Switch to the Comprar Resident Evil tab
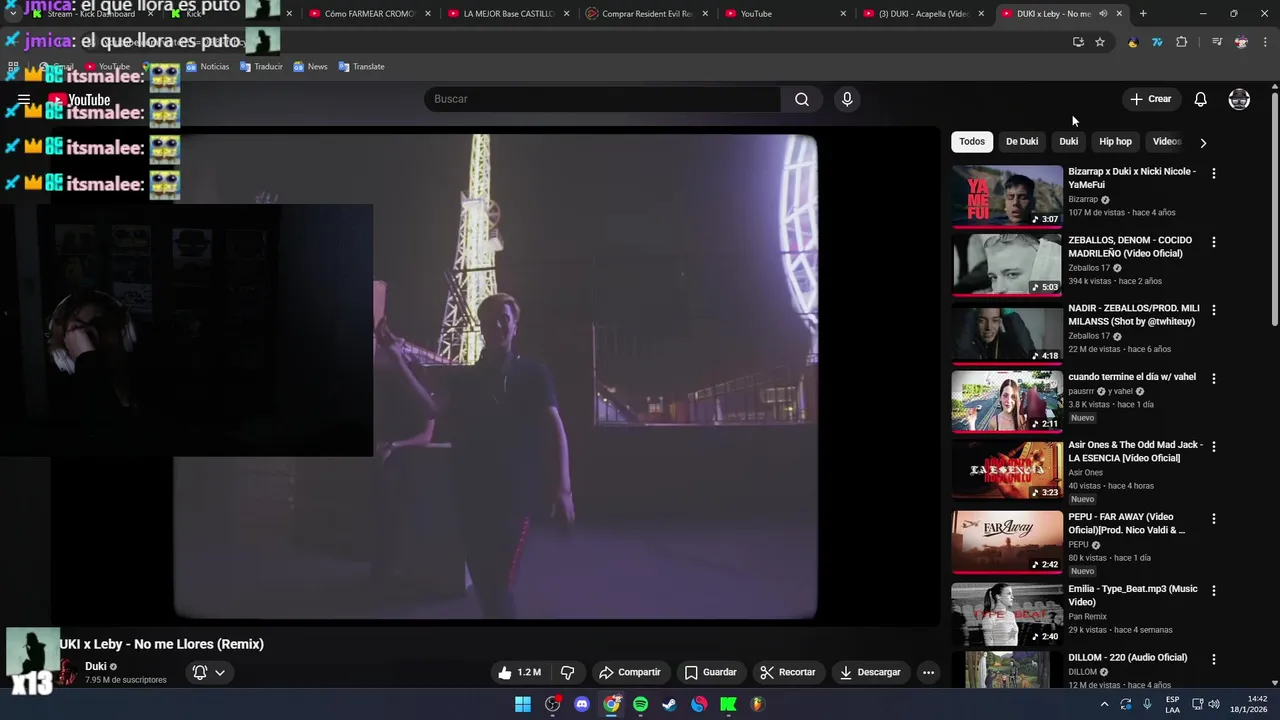This screenshot has width=1280, height=720. (x=648, y=14)
